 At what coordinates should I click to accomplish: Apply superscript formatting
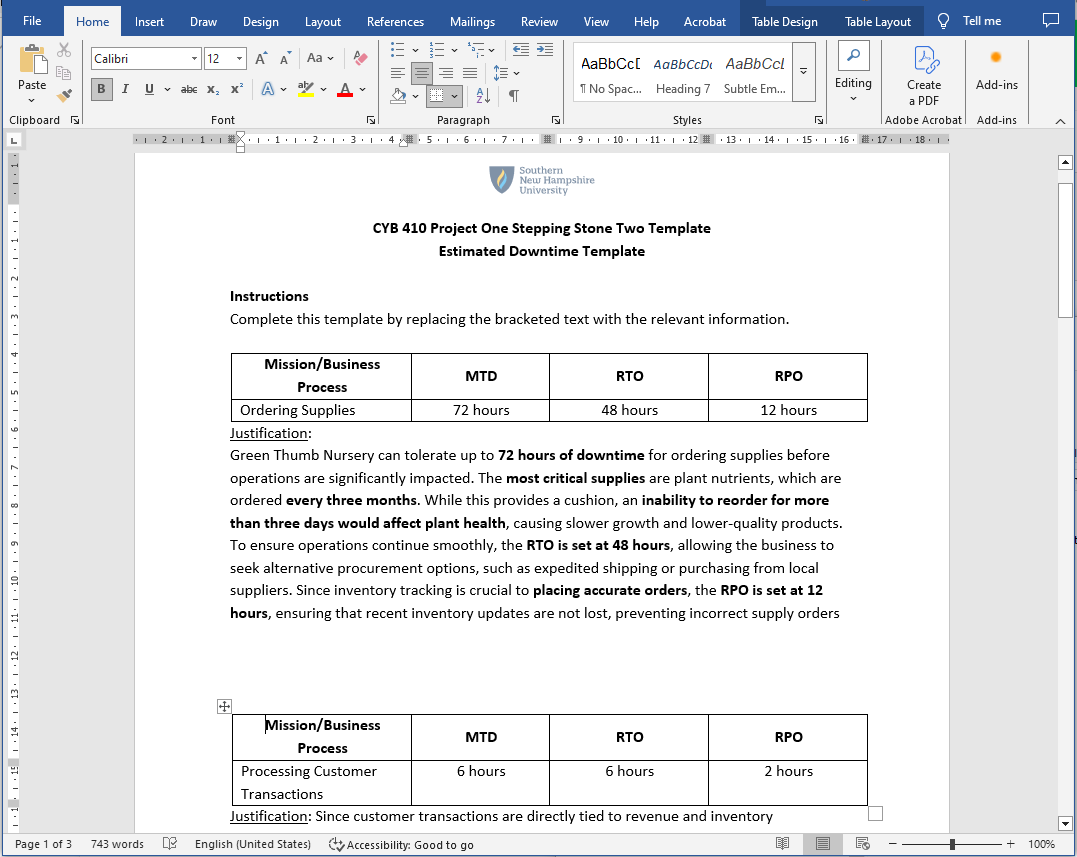[237, 89]
